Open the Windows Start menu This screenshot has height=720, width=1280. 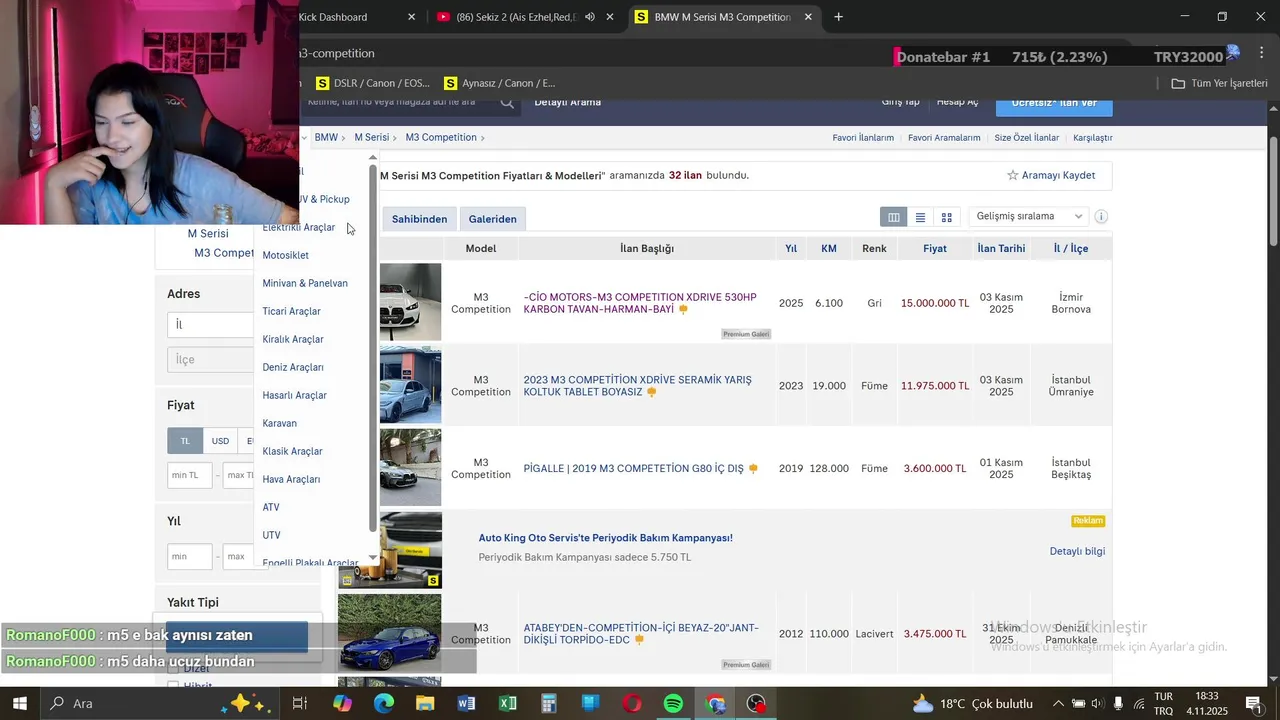pos(19,704)
